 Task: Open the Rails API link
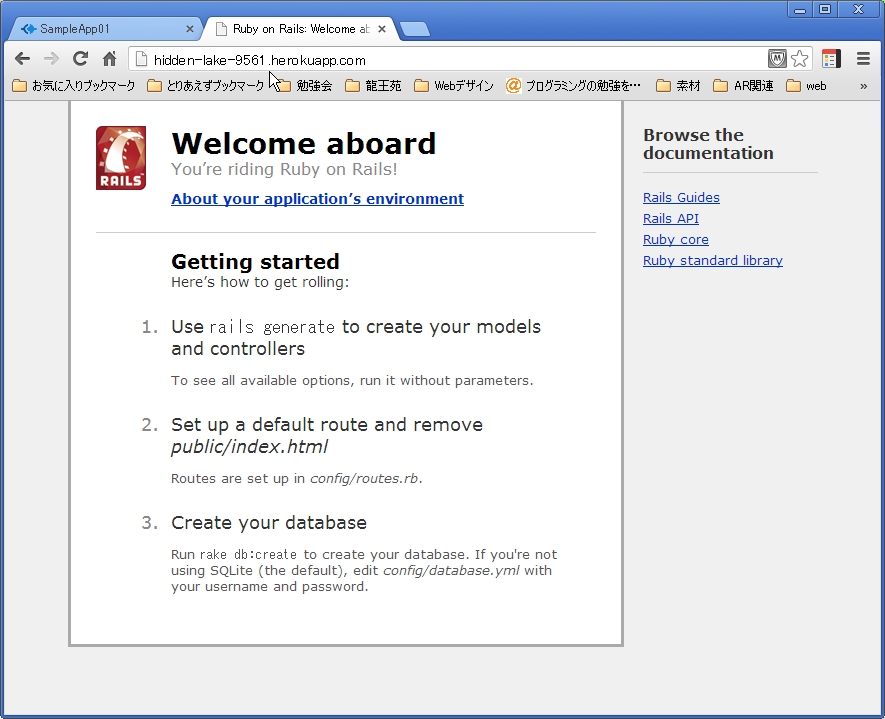671,218
